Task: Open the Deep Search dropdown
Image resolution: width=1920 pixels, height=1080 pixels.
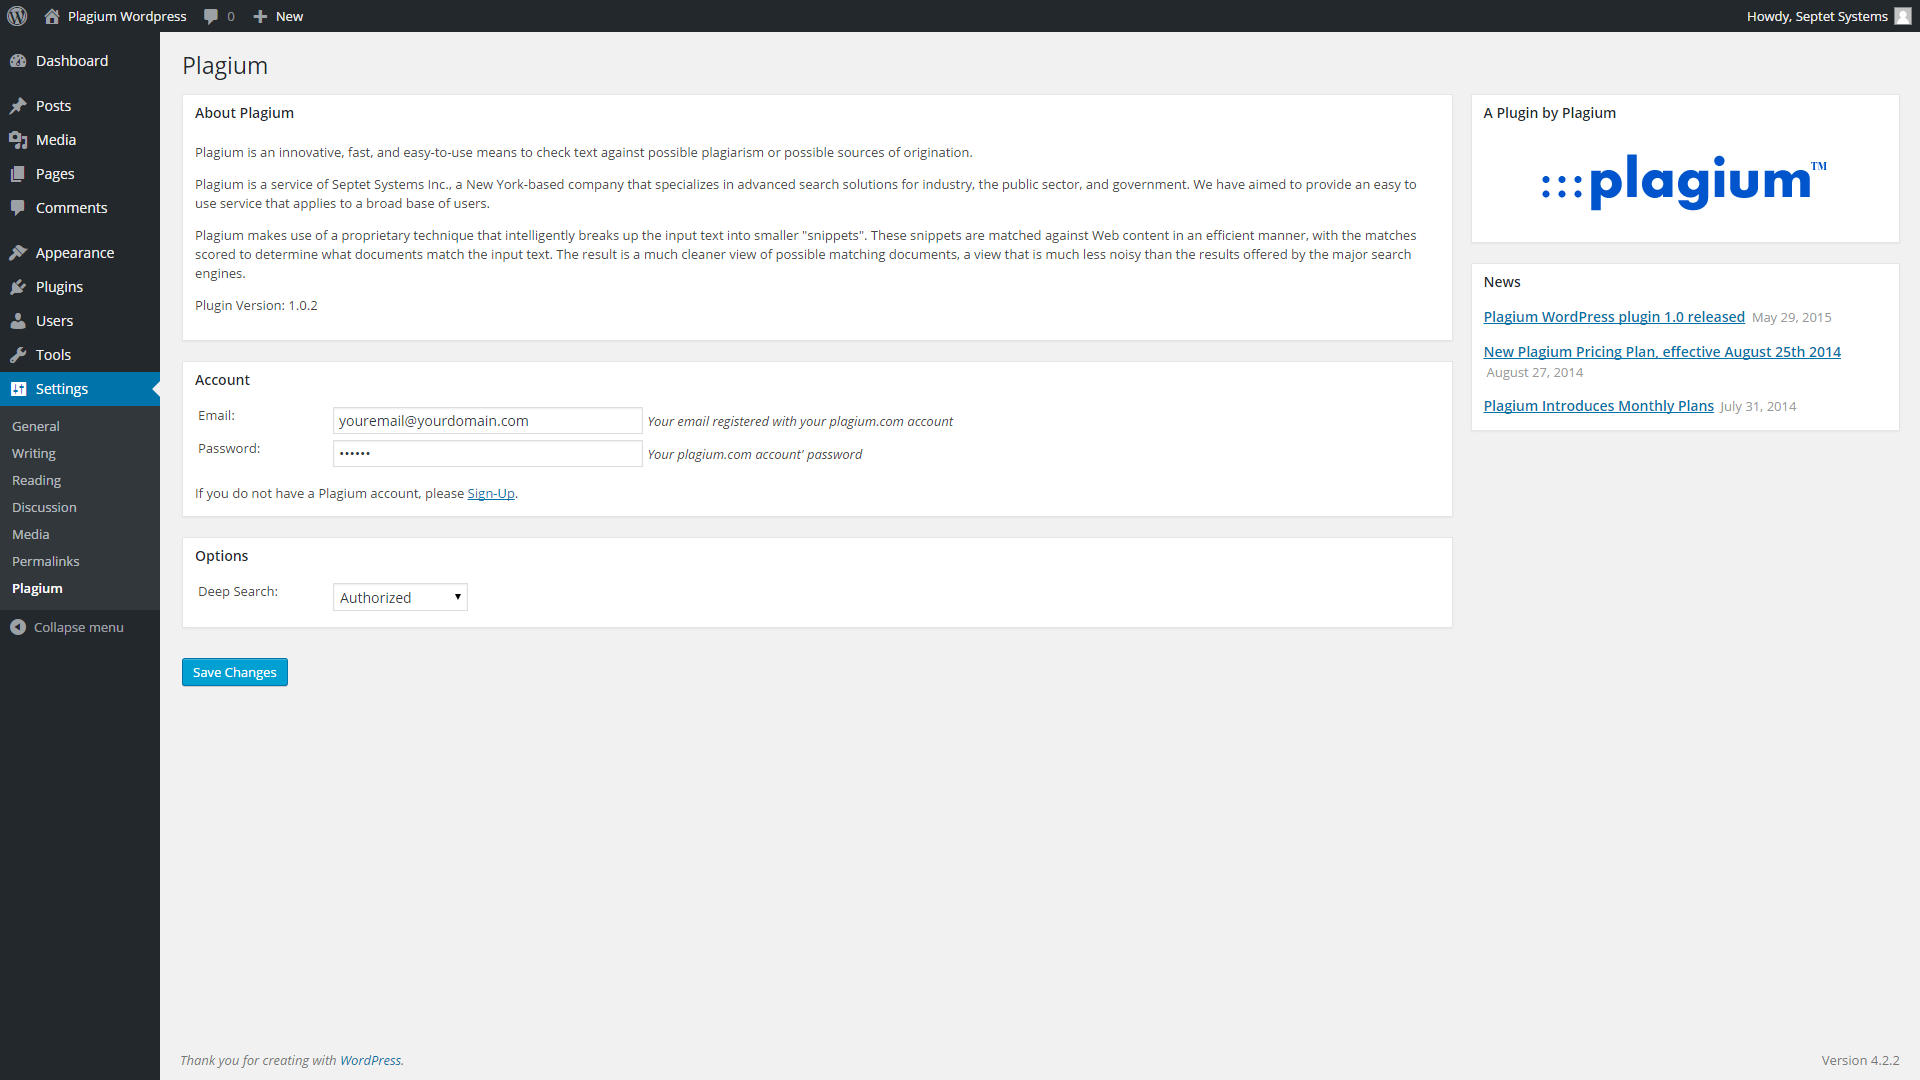Action: click(400, 597)
